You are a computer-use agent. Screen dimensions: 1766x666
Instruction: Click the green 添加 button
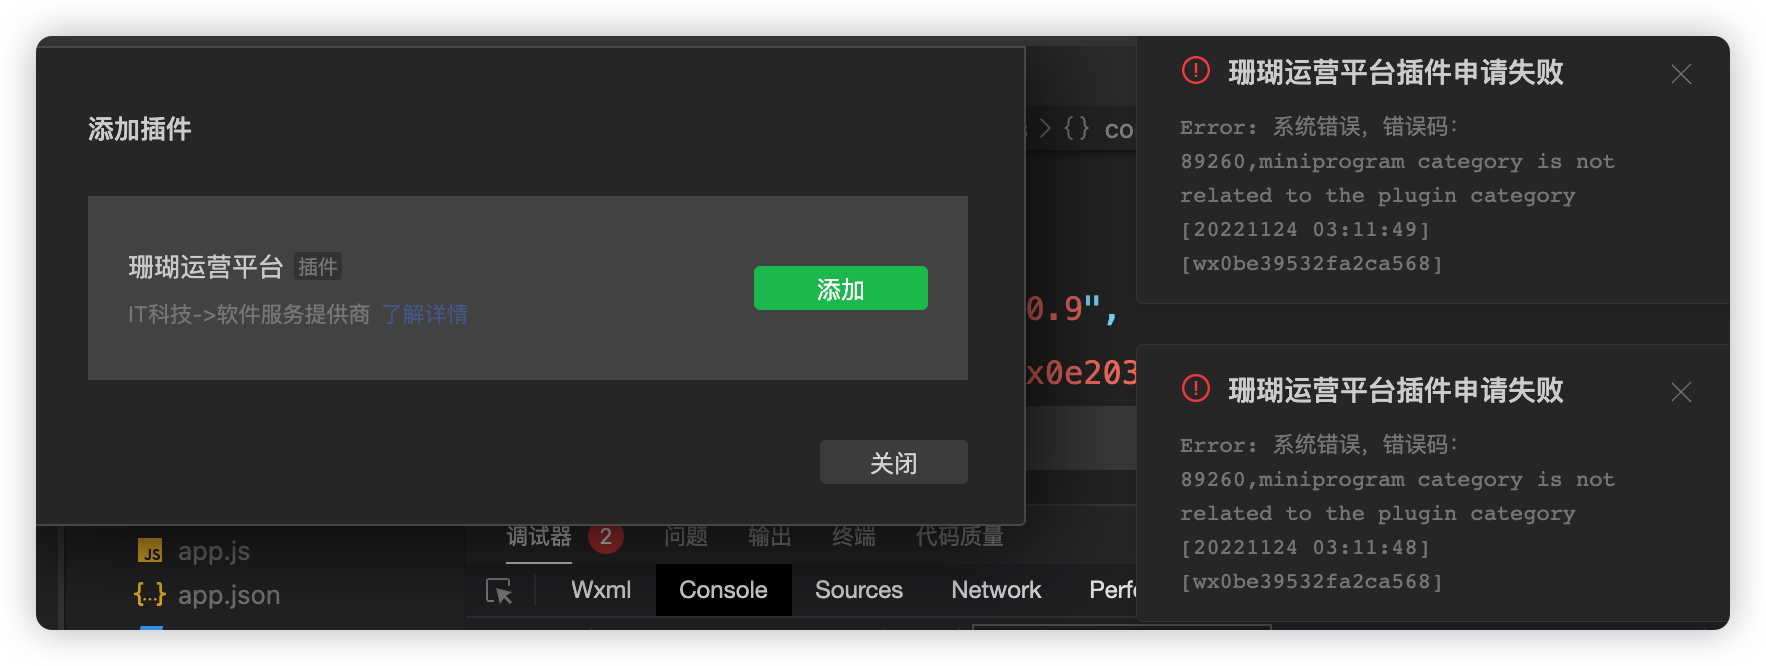(x=840, y=288)
